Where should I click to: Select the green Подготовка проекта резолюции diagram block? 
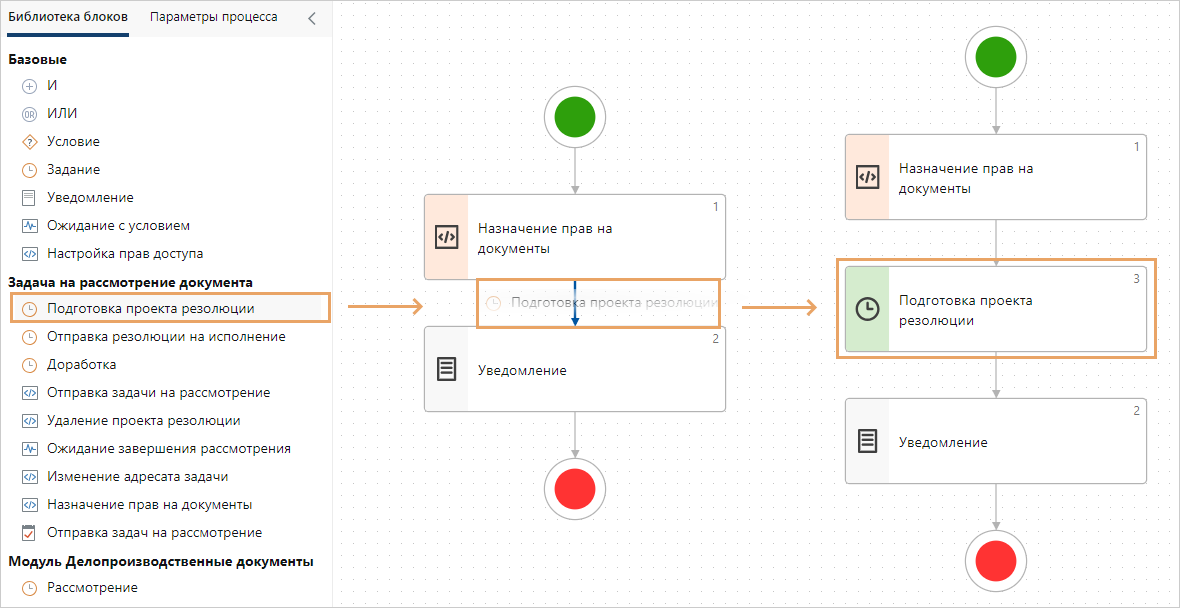pyautogui.click(x=995, y=309)
